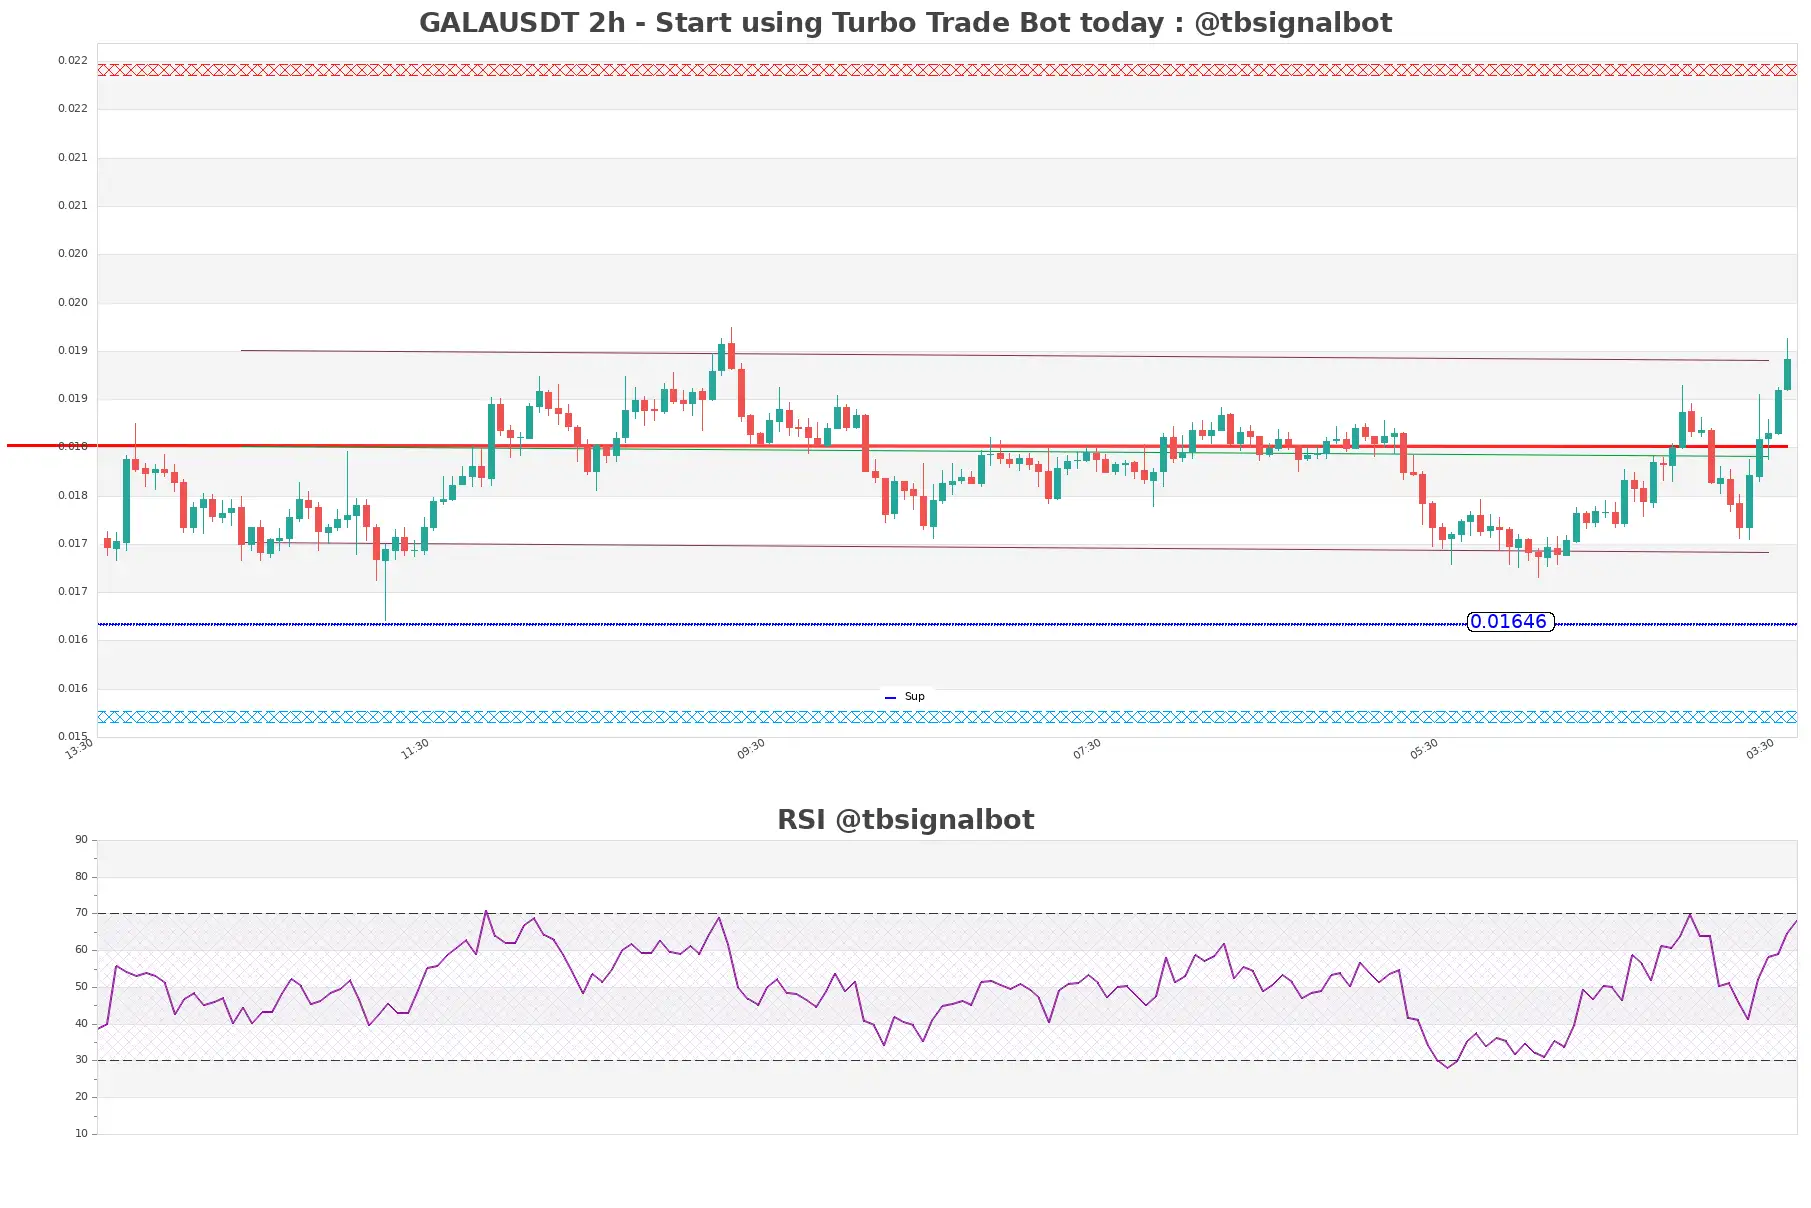This screenshot has height=1208, width=1811.
Task: Click the blue dotted Sup line
Action: click(947, 624)
